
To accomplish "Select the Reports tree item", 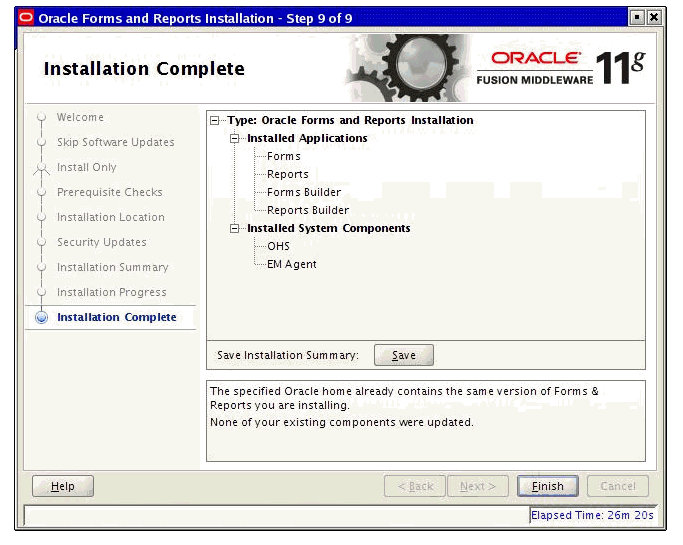I will click(x=287, y=174).
